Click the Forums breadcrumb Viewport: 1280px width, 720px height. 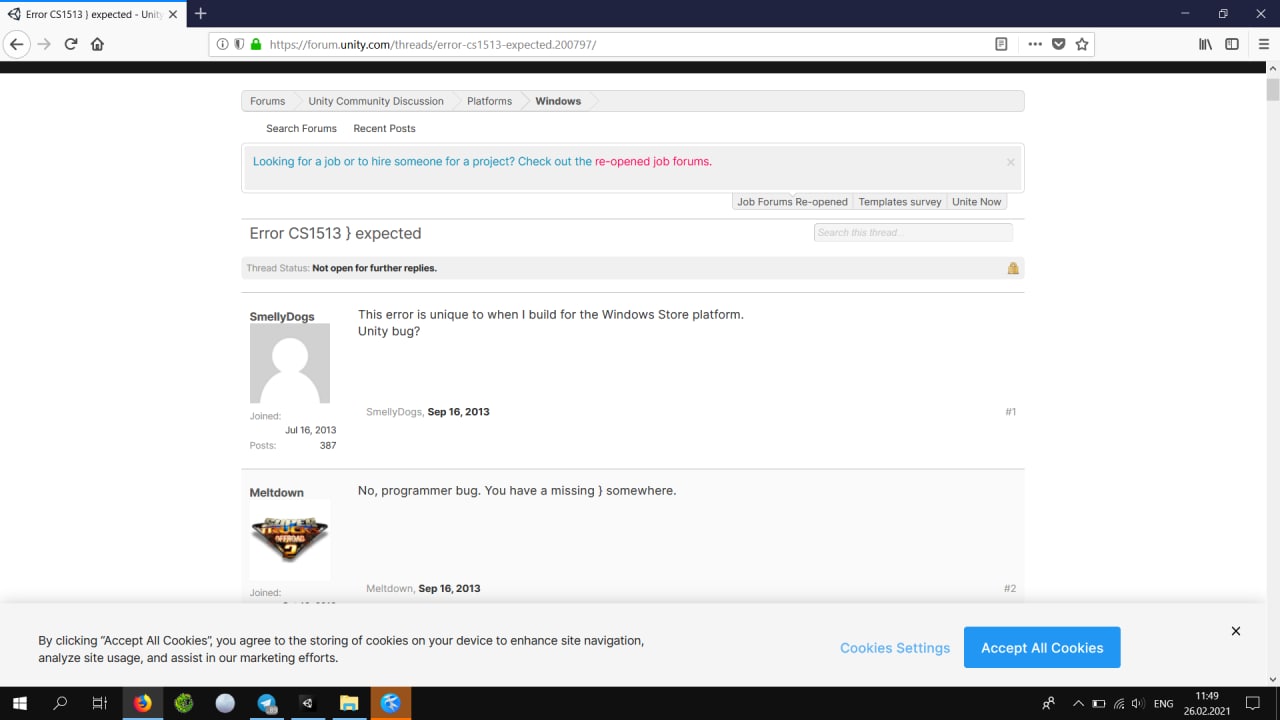[x=267, y=101]
